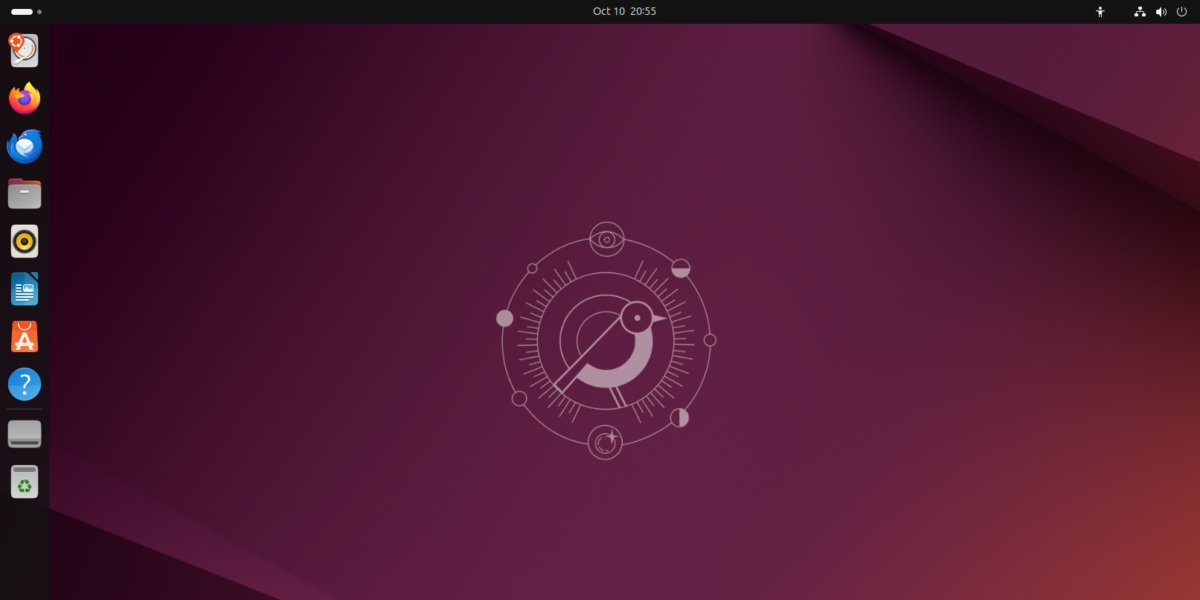Open the clock calendar menu
Screen dimensions: 1200x600
click(x=624, y=12)
